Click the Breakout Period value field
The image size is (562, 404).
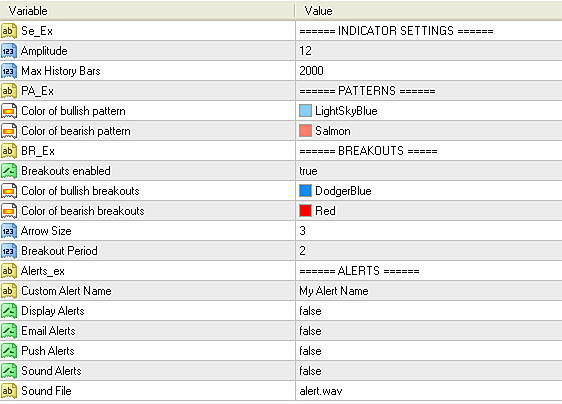pos(429,251)
